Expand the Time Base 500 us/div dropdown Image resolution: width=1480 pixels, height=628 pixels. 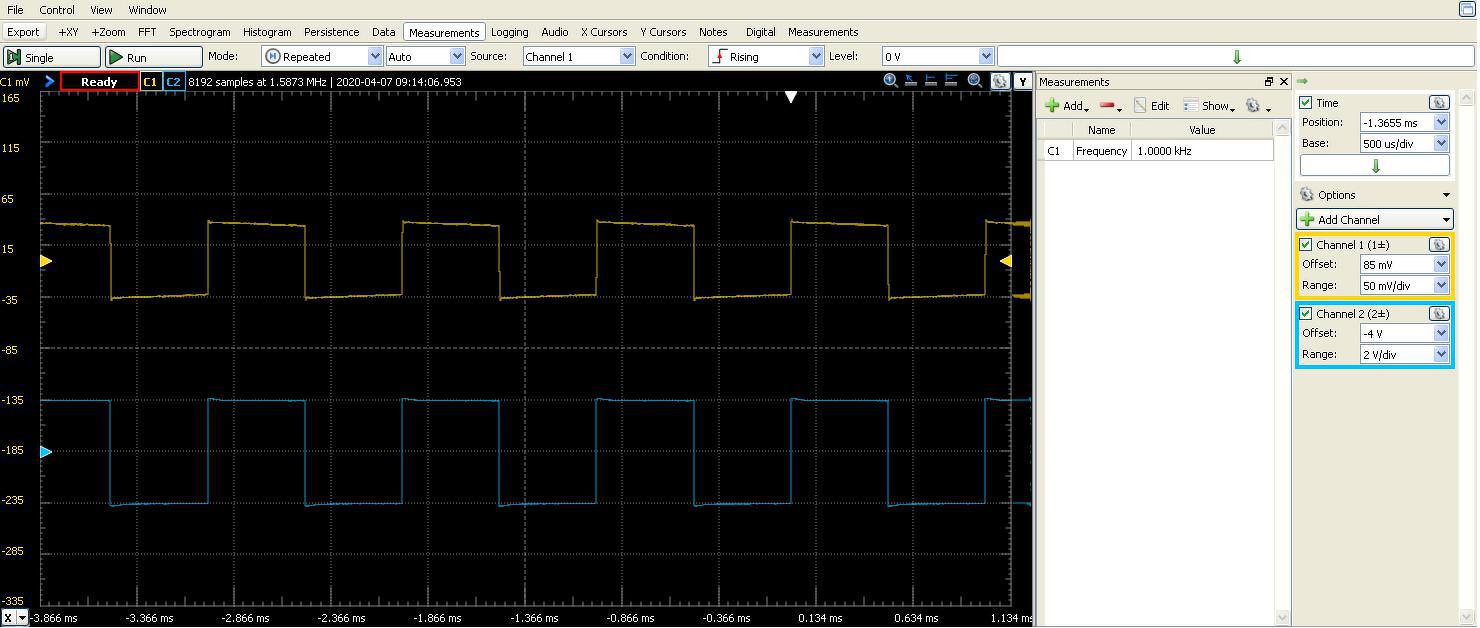coord(1441,143)
